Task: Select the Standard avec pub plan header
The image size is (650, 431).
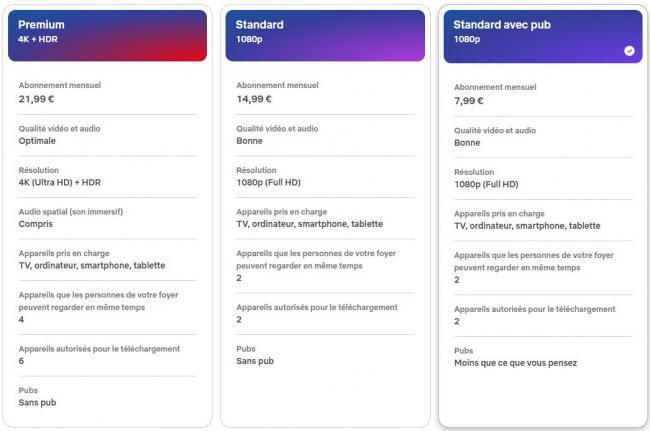Action: 543,36
